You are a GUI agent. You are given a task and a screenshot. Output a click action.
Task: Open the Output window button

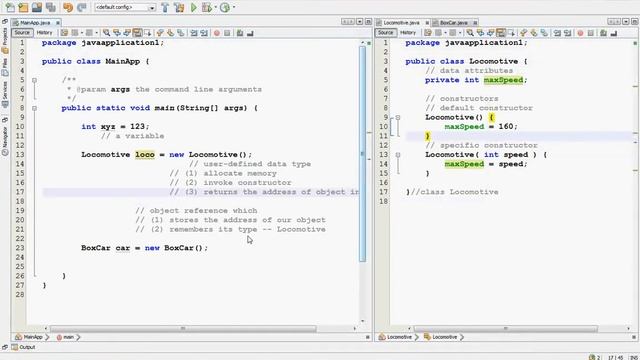click(24, 347)
